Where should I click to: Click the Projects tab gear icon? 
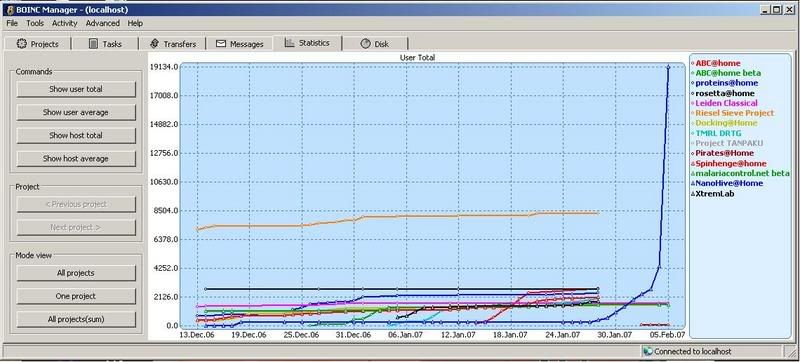[21, 44]
